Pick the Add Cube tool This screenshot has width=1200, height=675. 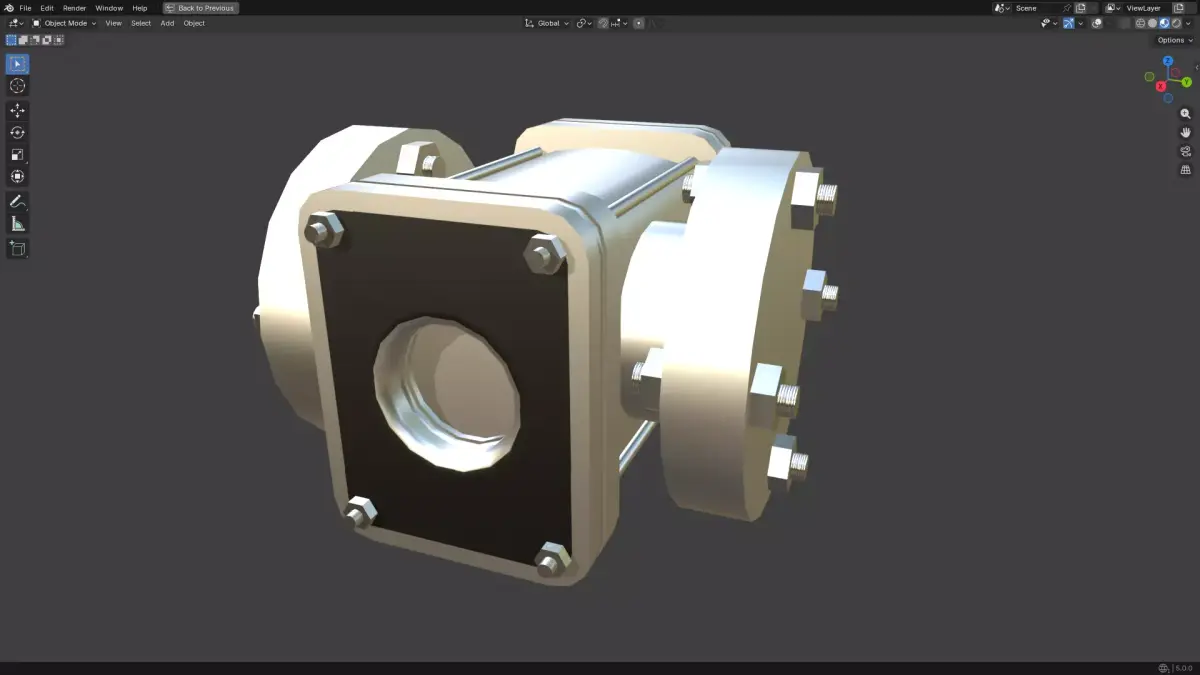pyautogui.click(x=17, y=248)
